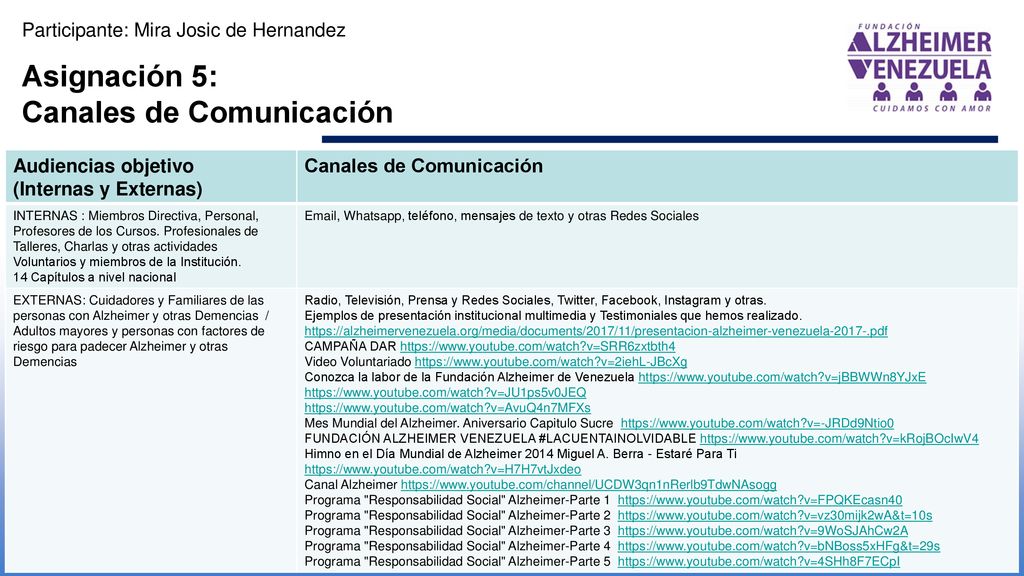Image resolution: width=1024 pixels, height=576 pixels.
Task: Open the youtube link ending AvuQ4n7MFXs
Action: 447,408
